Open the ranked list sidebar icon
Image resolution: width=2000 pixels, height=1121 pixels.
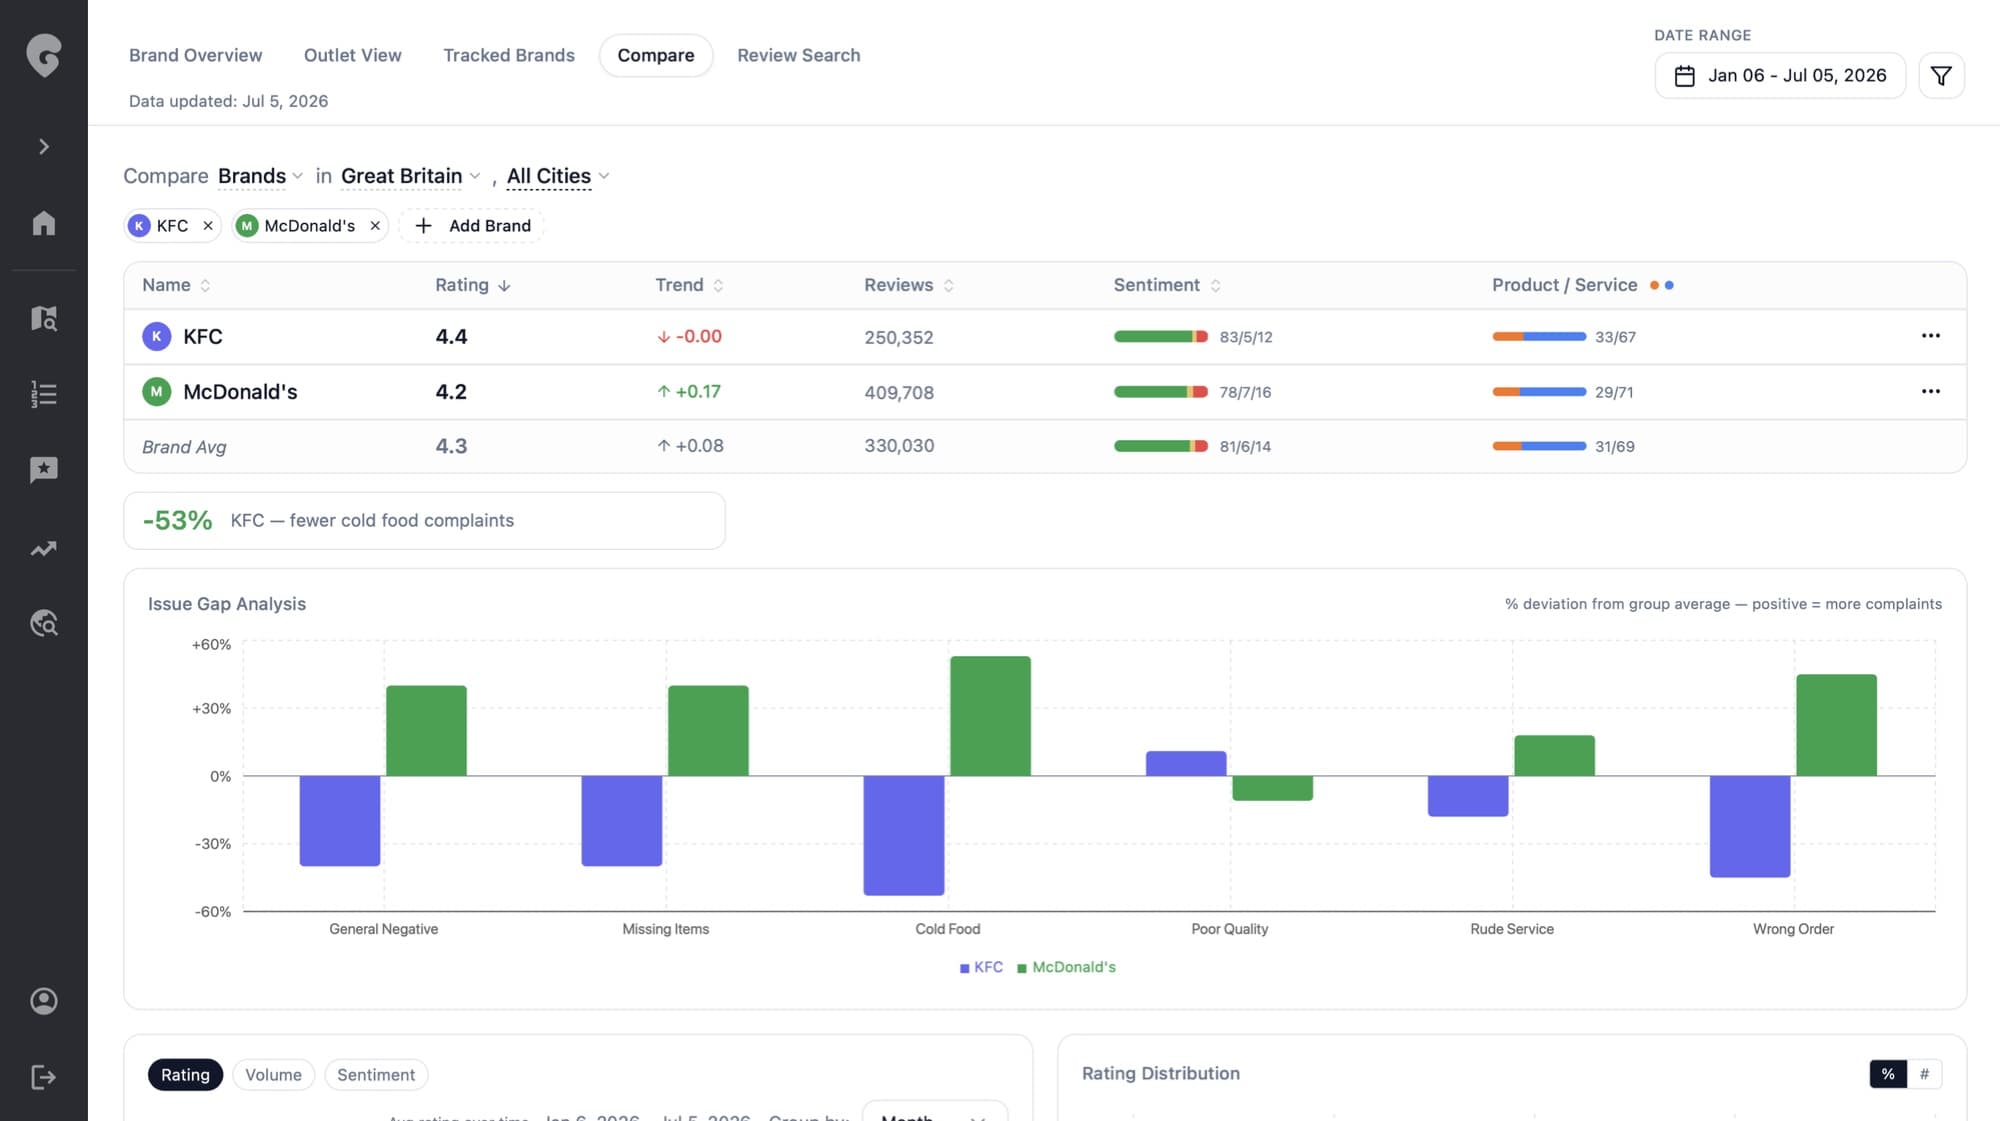pyautogui.click(x=43, y=394)
